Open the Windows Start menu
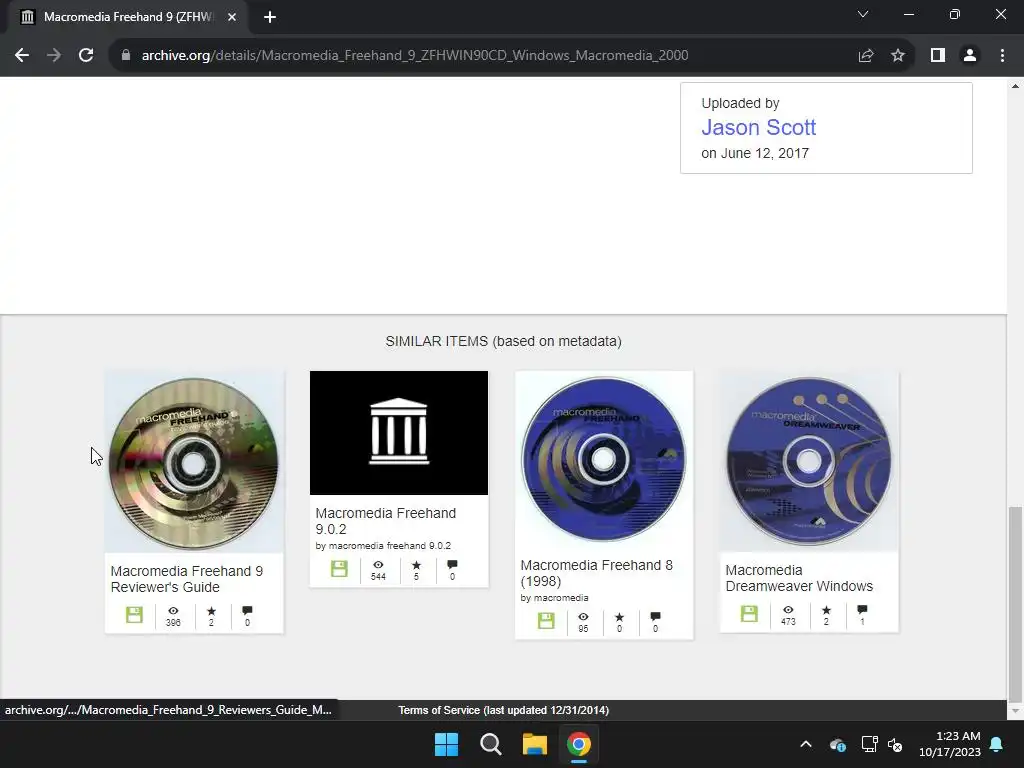Screen dimensions: 1024x768 tap(447, 744)
